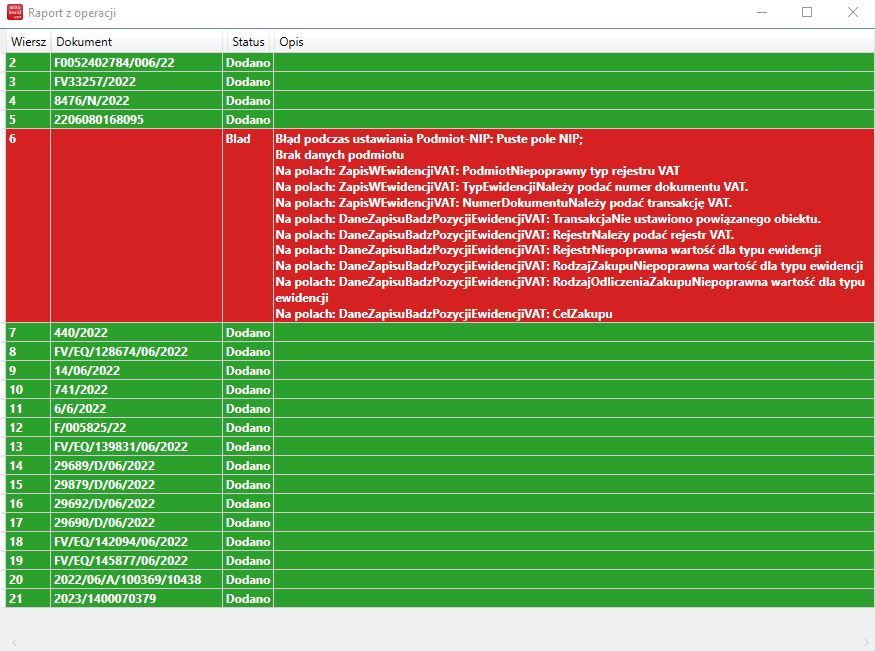Maximize the Raport z operacji window
Screen dimensions: 875x651
(807, 13)
